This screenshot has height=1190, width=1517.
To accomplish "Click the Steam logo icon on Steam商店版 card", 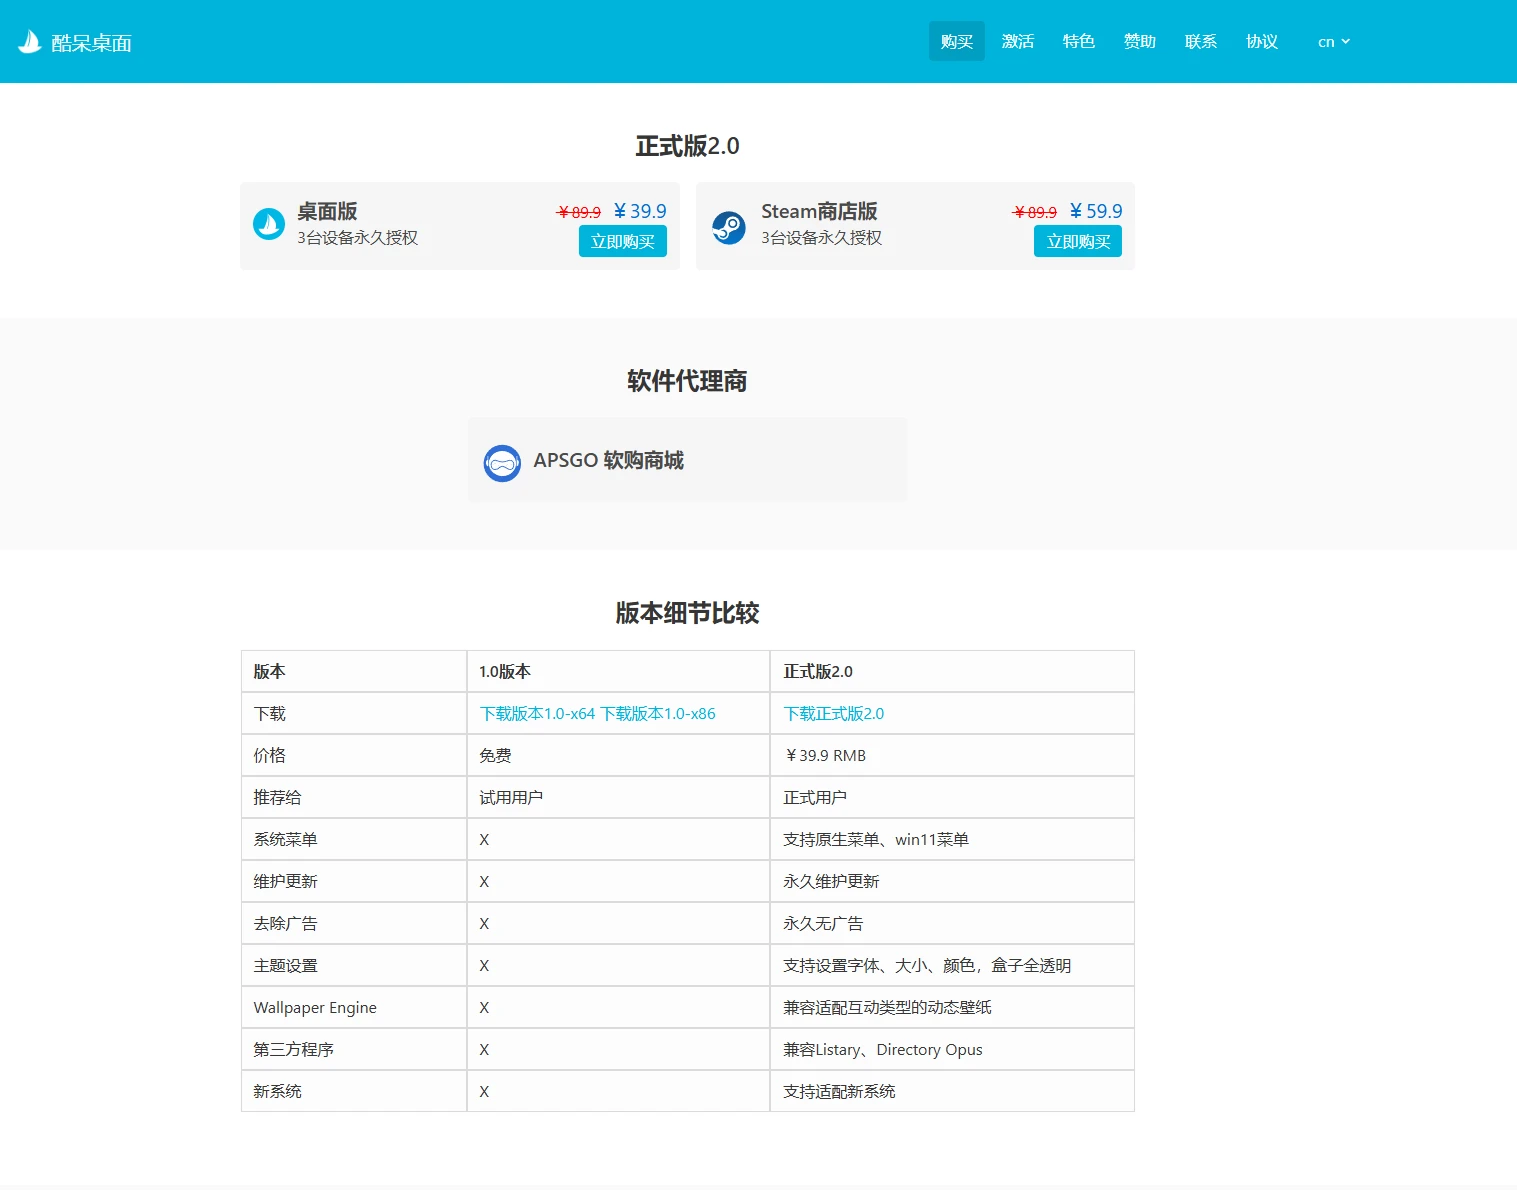I will [729, 227].
